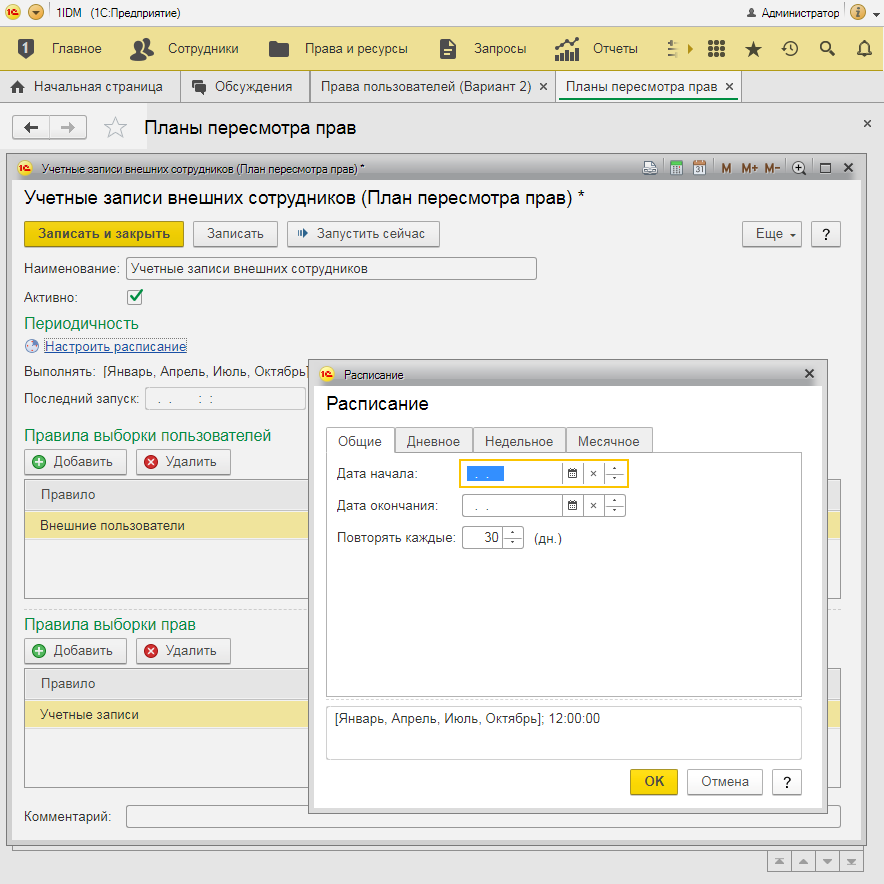This screenshot has height=884, width=884.
Task: Adjust Повторять каждые spinner arrows
Action: point(514,537)
